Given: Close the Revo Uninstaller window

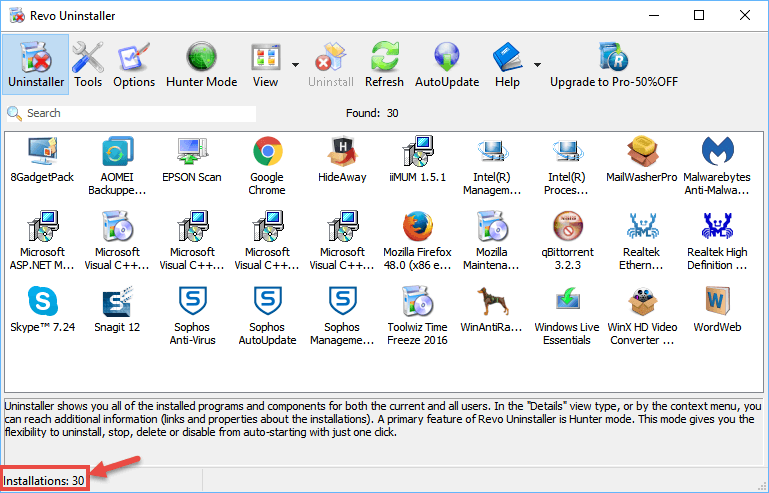Looking at the screenshot, I should click(745, 15).
